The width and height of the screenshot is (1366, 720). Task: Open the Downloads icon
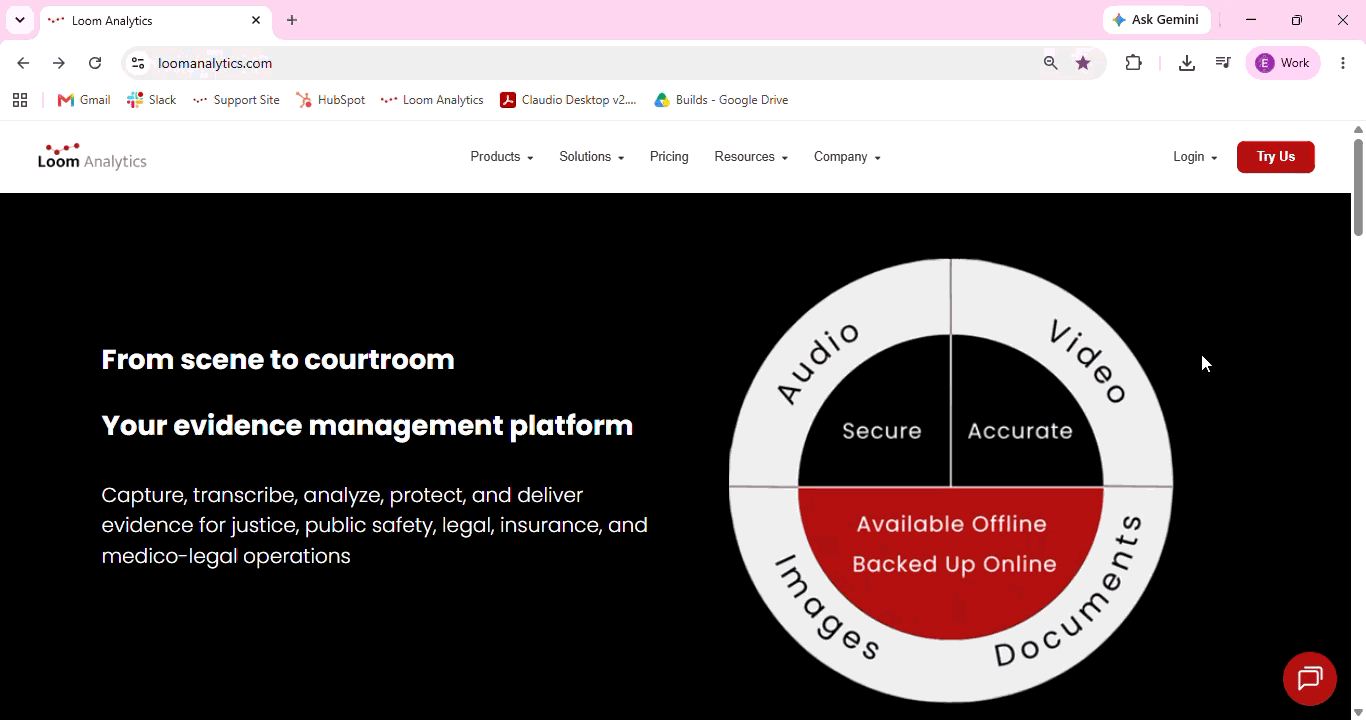tap(1187, 63)
